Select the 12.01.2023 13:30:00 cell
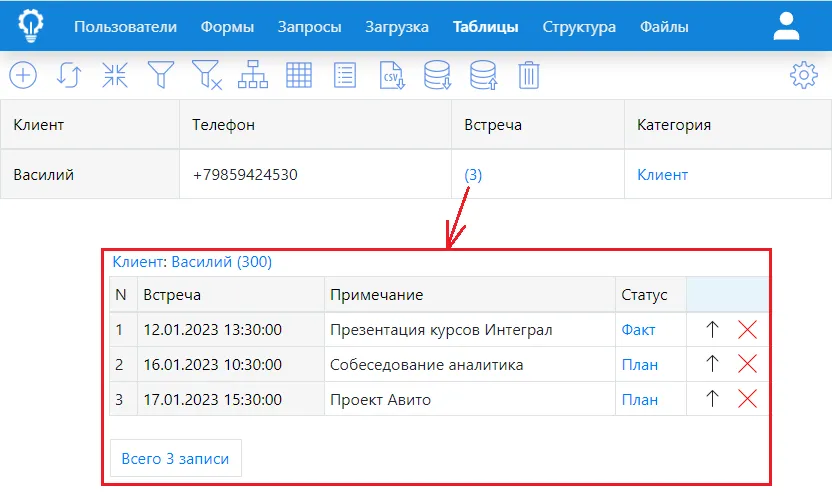 click(x=231, y=330)
